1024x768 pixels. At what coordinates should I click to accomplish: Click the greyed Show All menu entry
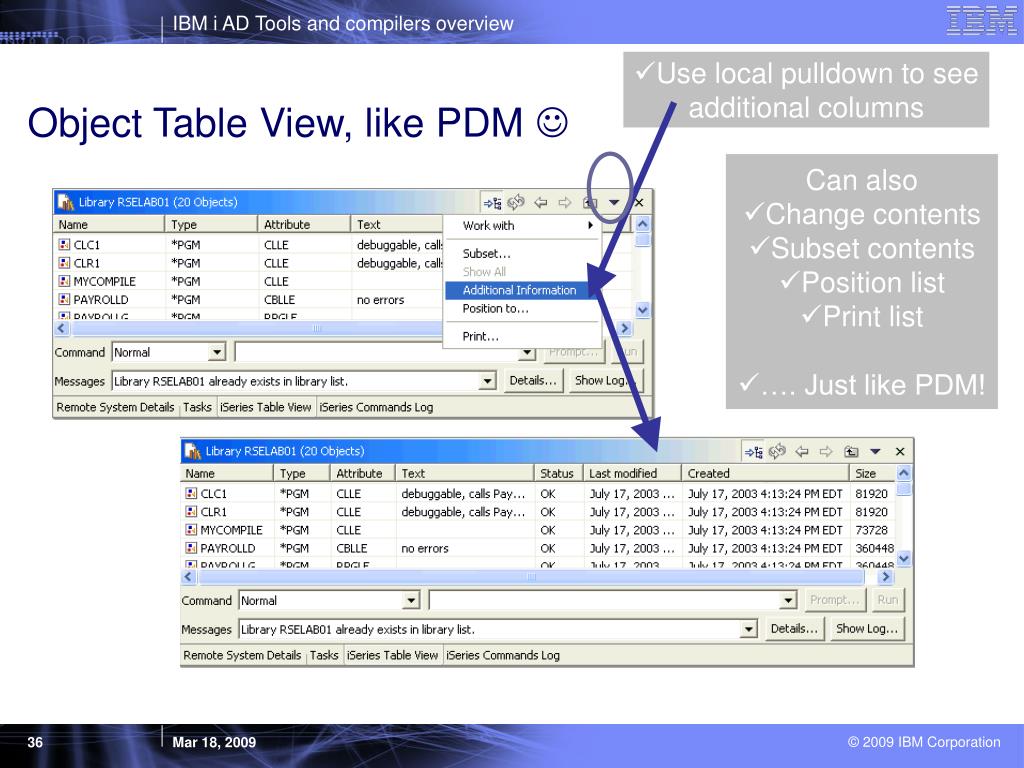(x=522, y=272)
